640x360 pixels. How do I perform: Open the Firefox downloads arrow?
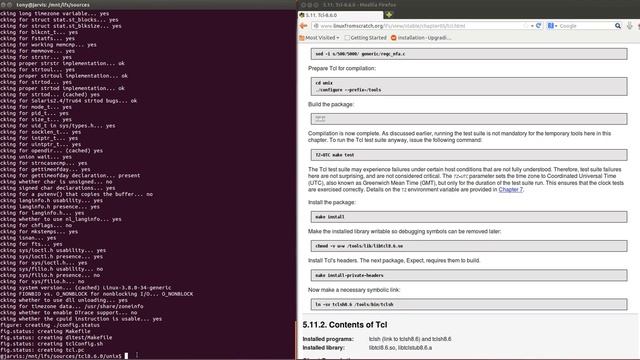630,26
